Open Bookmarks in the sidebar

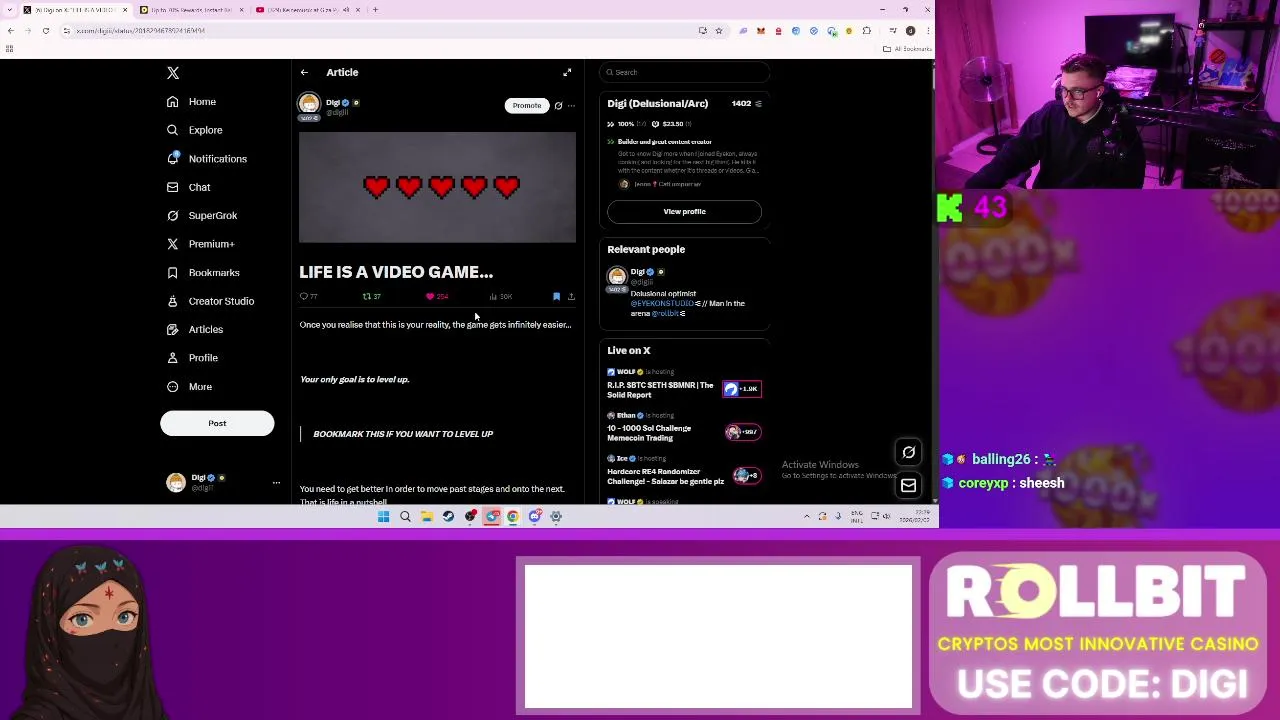tap(203, 273)
